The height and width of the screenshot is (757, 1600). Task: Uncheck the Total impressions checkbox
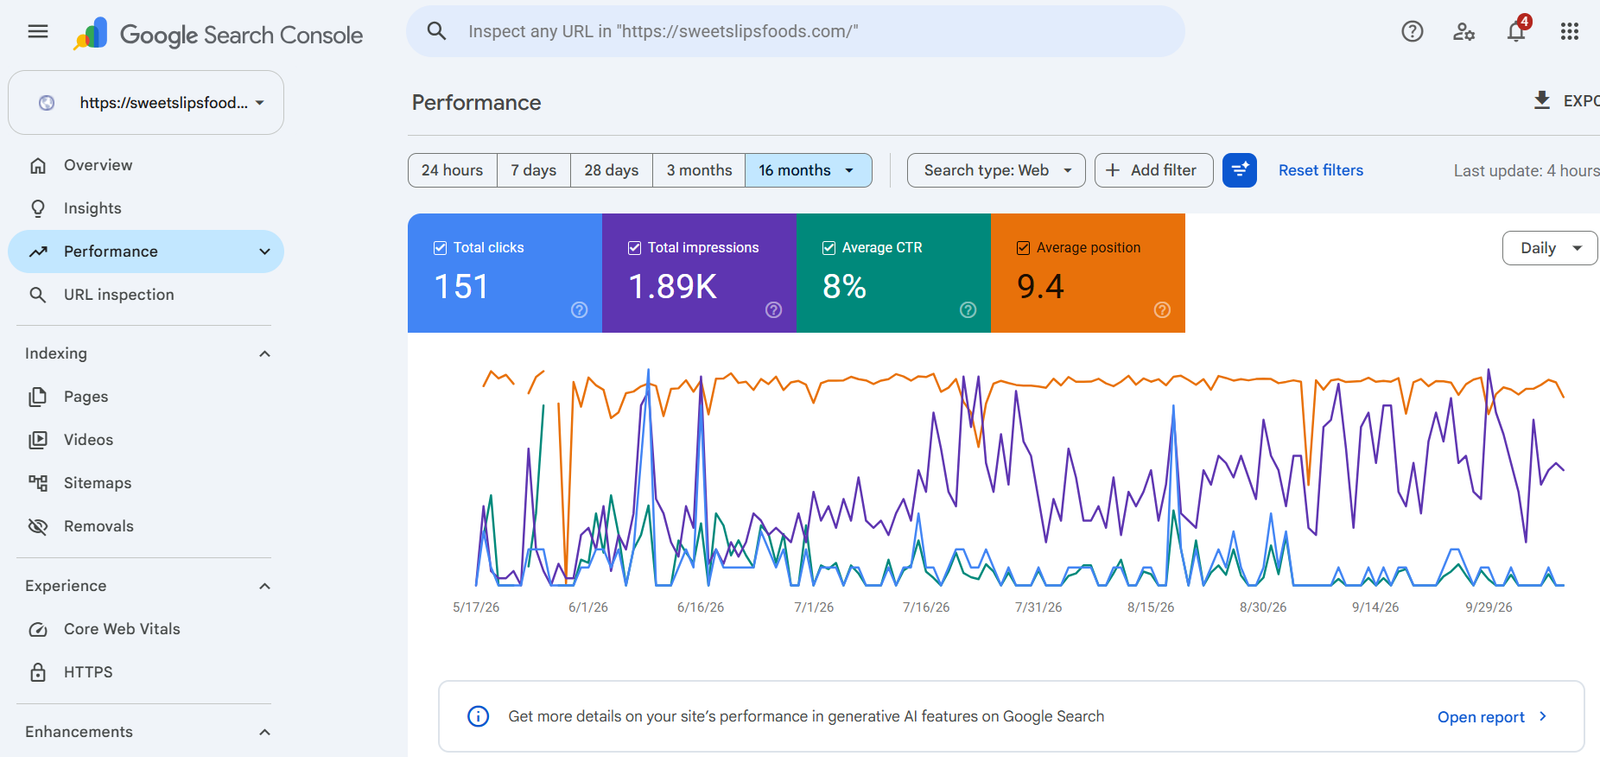634,248
